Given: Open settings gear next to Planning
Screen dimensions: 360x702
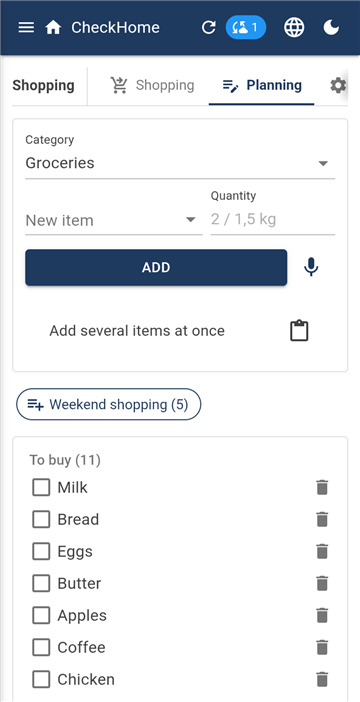Looking at the screenshot, I should click(338, 85).
